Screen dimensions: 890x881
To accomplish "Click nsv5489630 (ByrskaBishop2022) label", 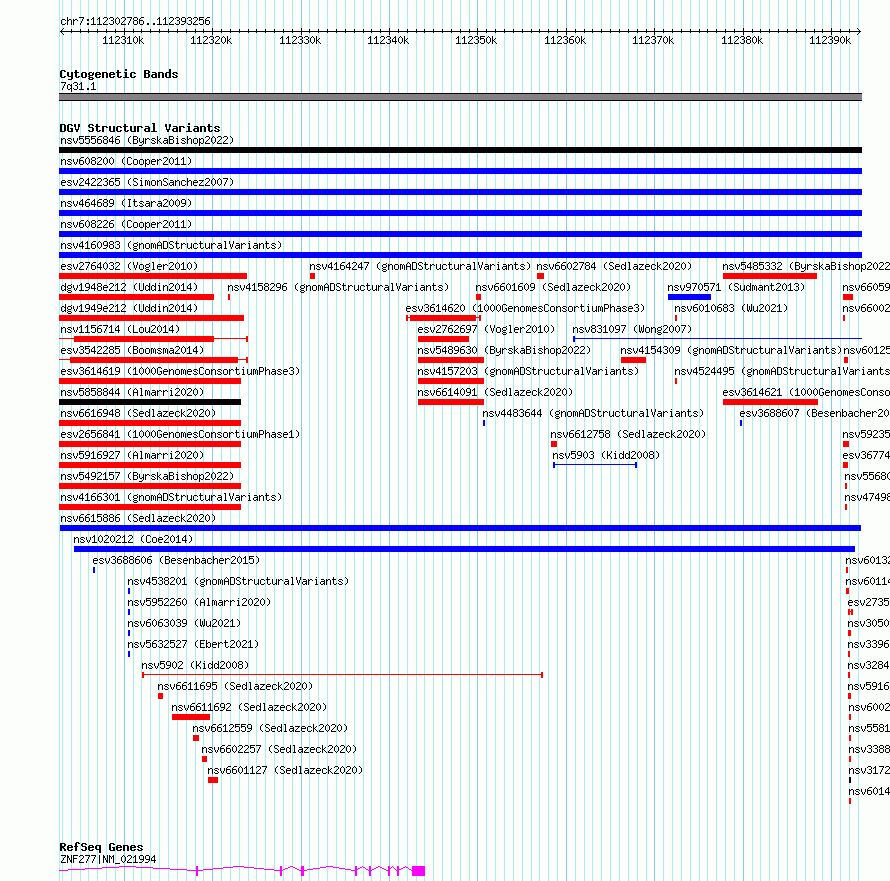I will [x=504, y=350].
